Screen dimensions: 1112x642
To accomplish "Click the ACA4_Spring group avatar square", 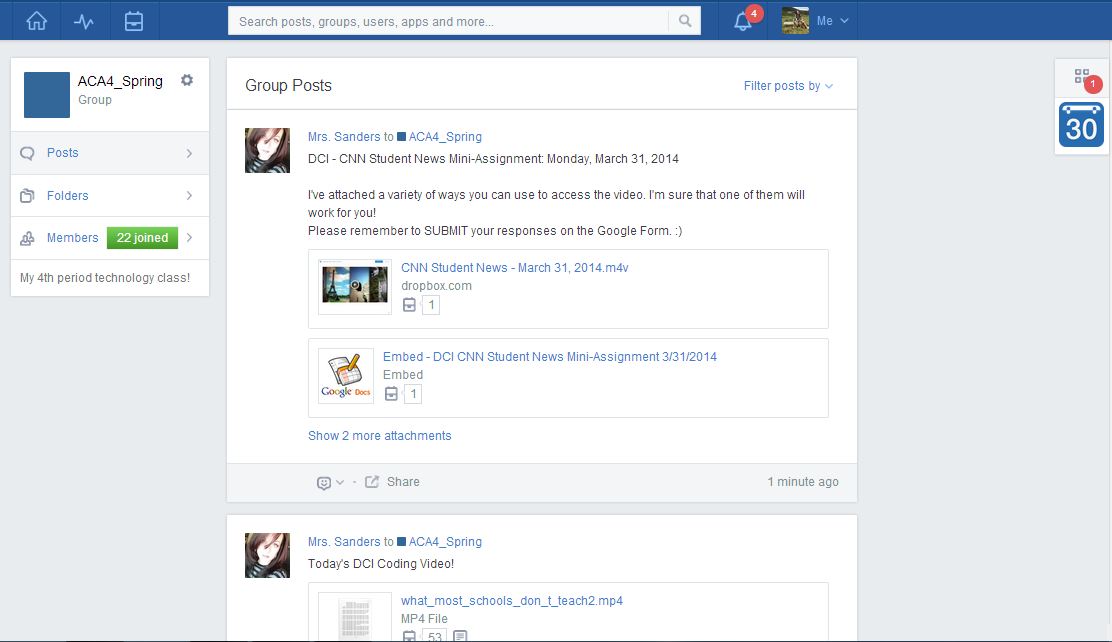I will 47,94.
